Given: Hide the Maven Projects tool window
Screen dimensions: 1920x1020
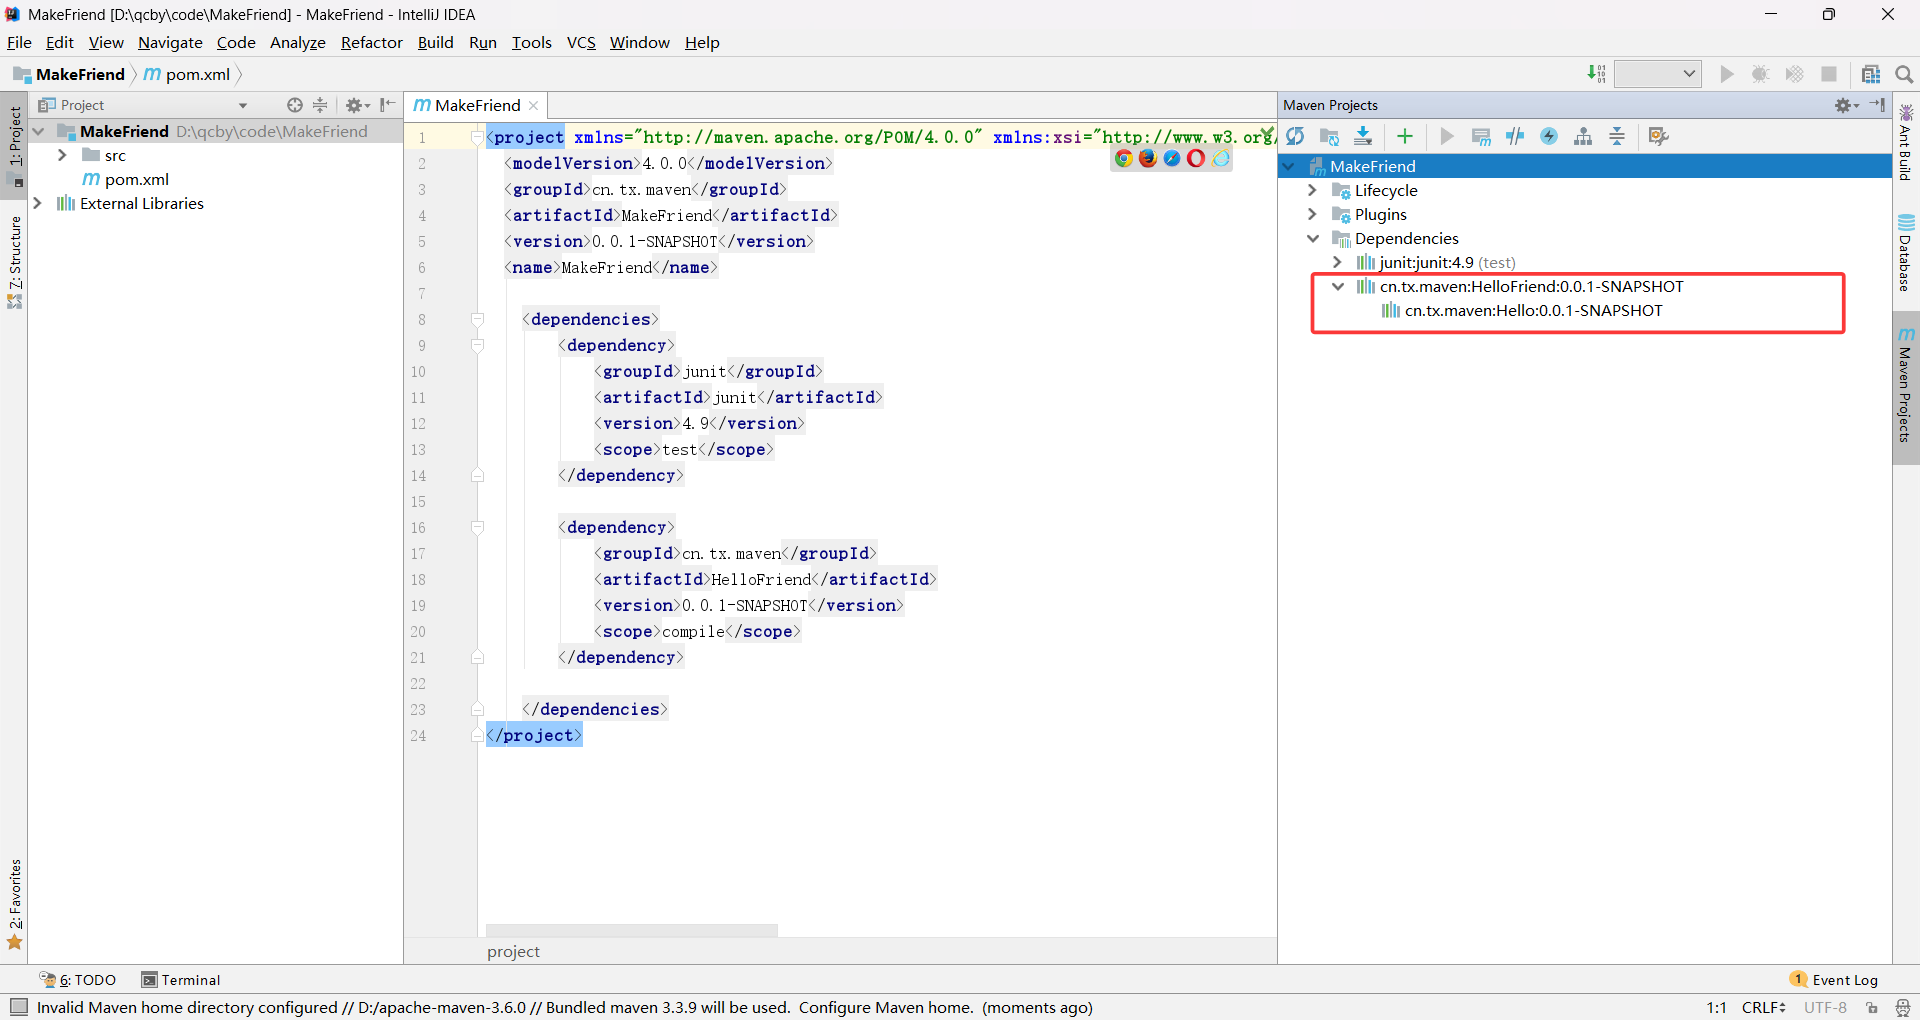Looking at the screenshot, I should [x=1878, y=105].
